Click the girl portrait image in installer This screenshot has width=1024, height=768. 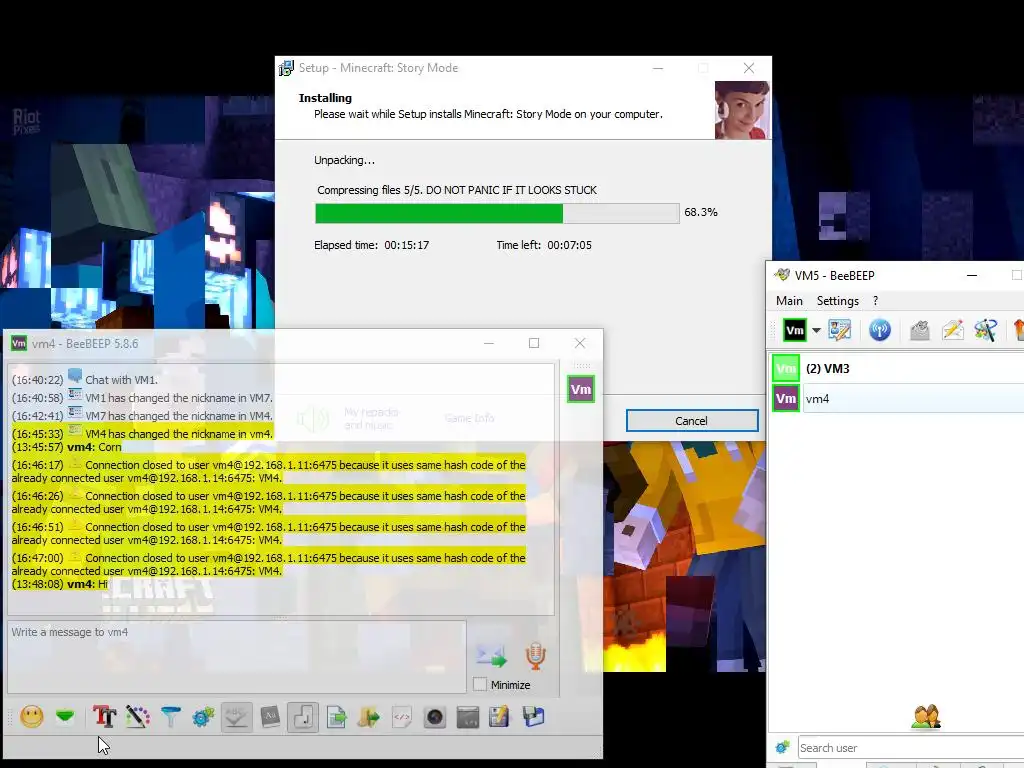(742, 110)
